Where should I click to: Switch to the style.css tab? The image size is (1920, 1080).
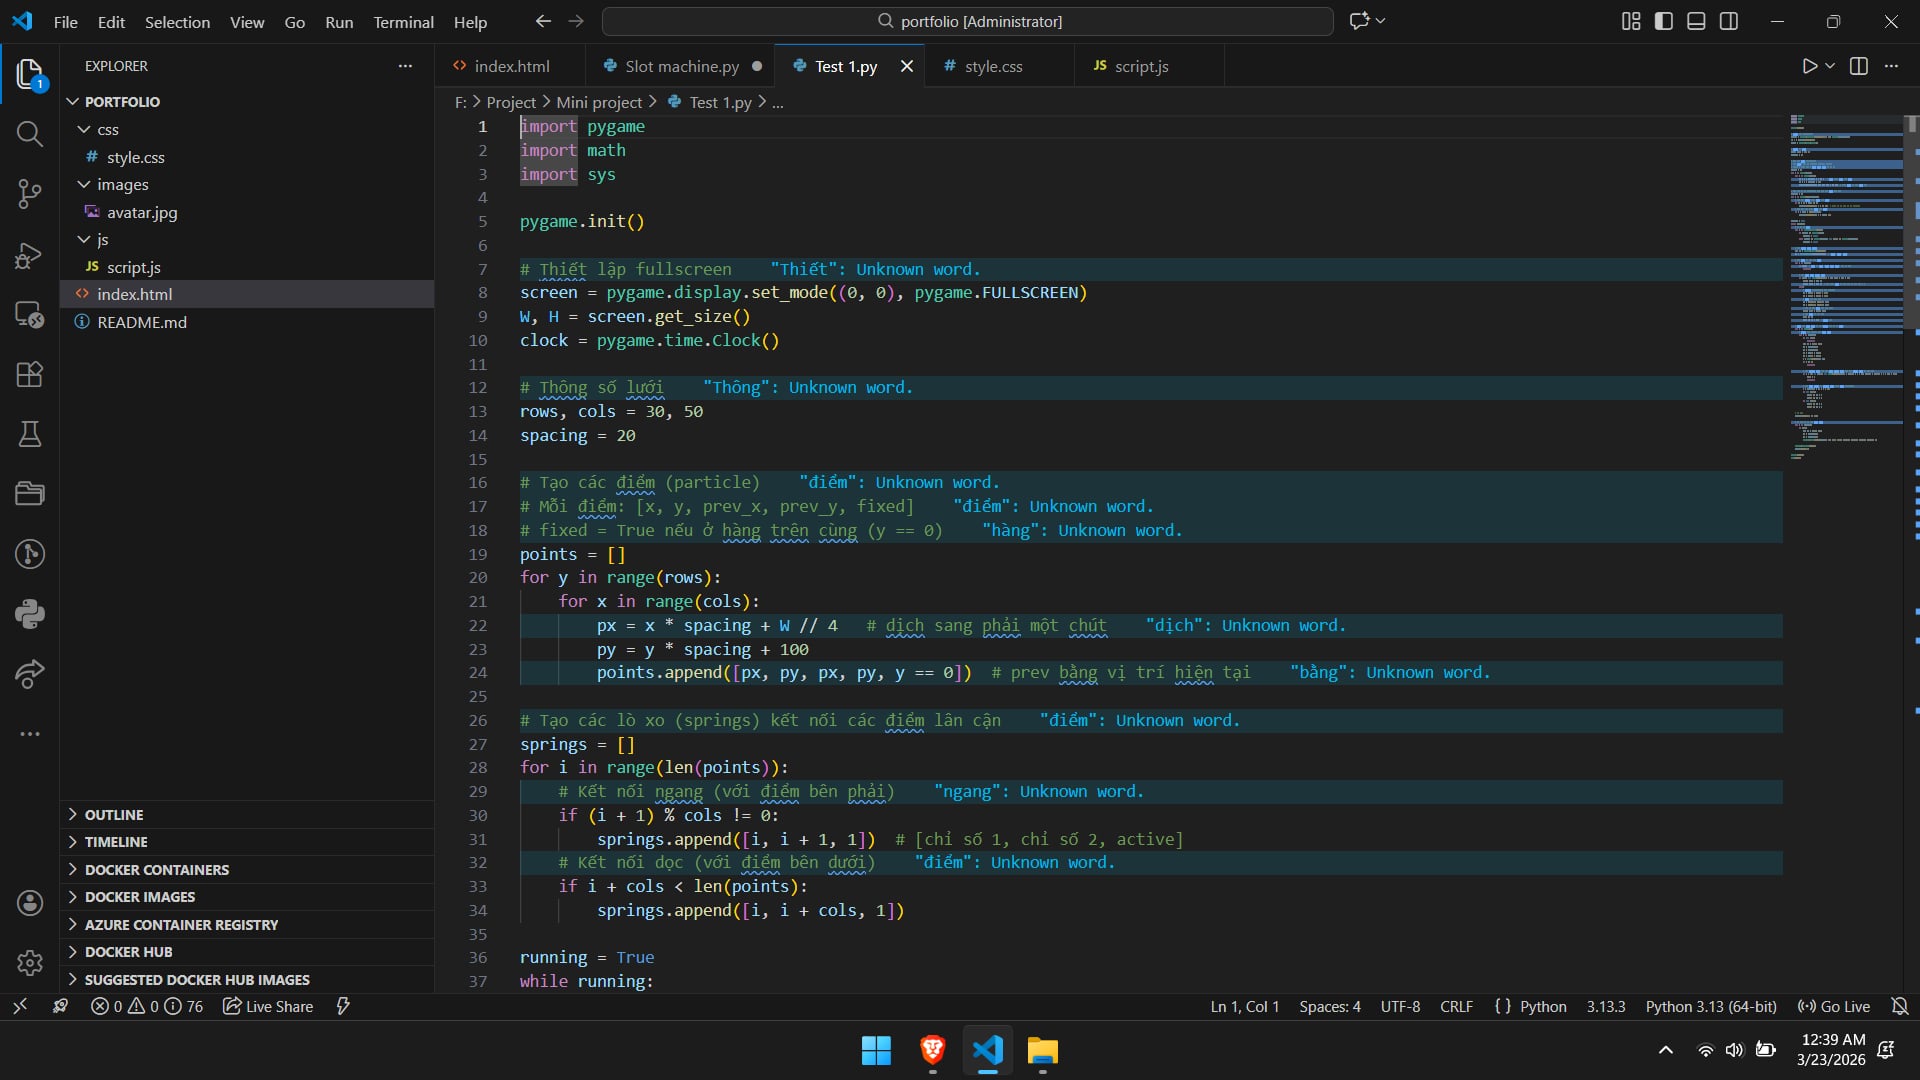tap(992, 66)
